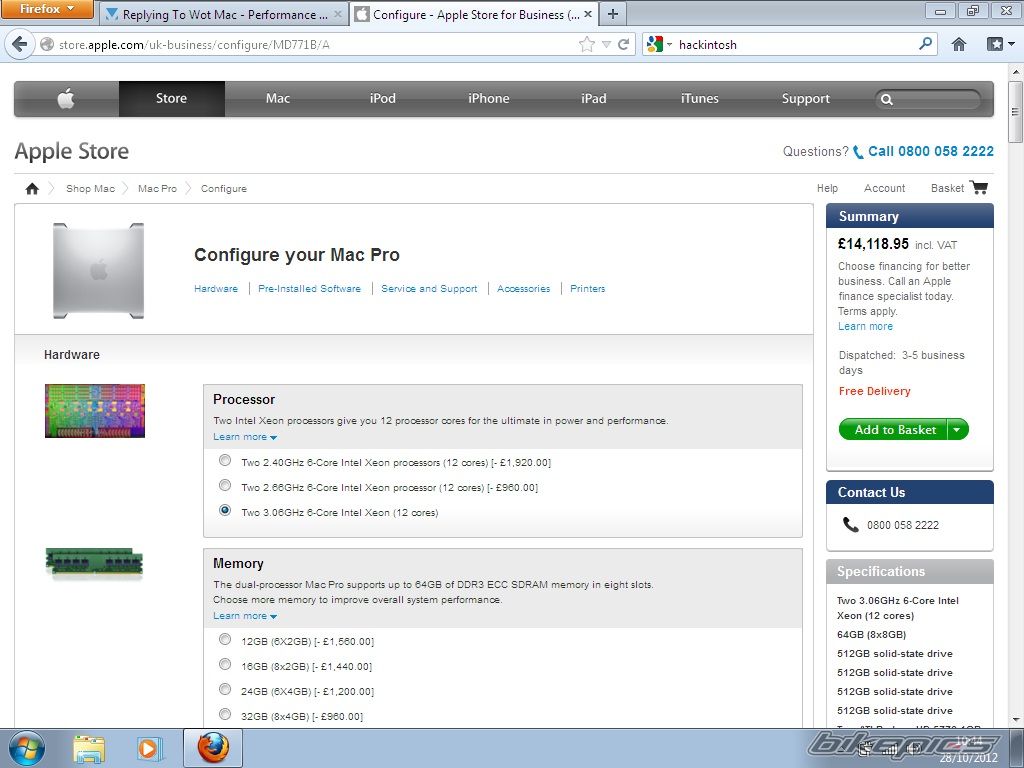Open Windows Explorer from taskbar
Viewport: 1024px width, 768px height.
[x=89, y=748]
